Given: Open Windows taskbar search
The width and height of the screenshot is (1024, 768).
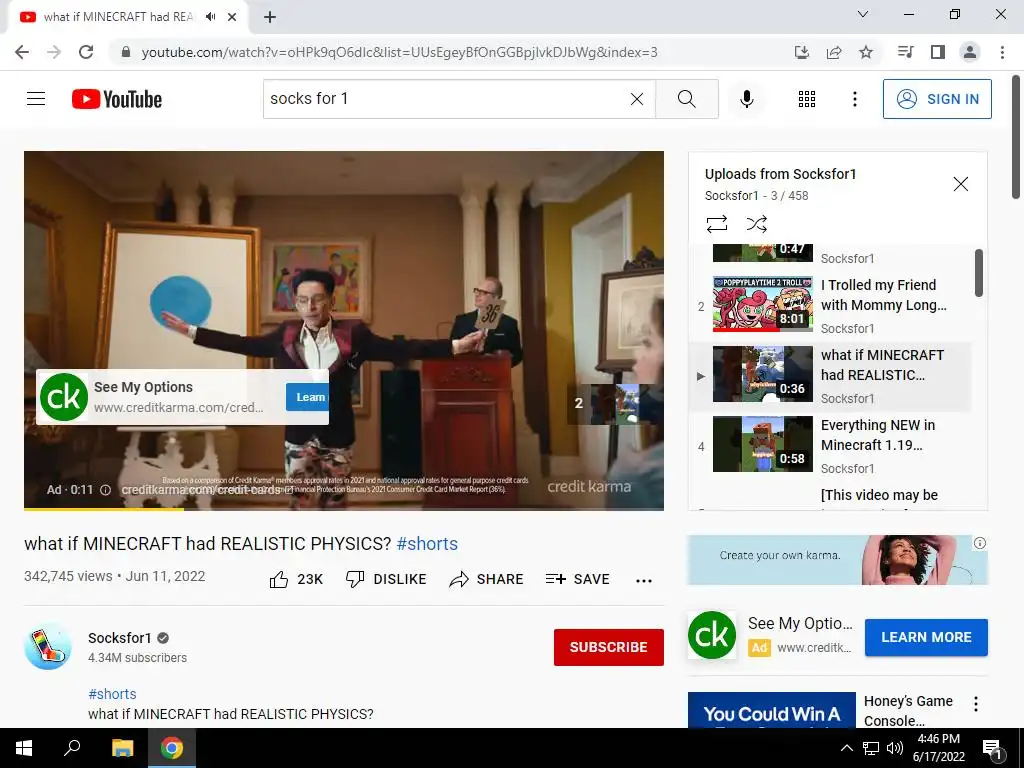Looking at the screenshot, I should [72, 748].
